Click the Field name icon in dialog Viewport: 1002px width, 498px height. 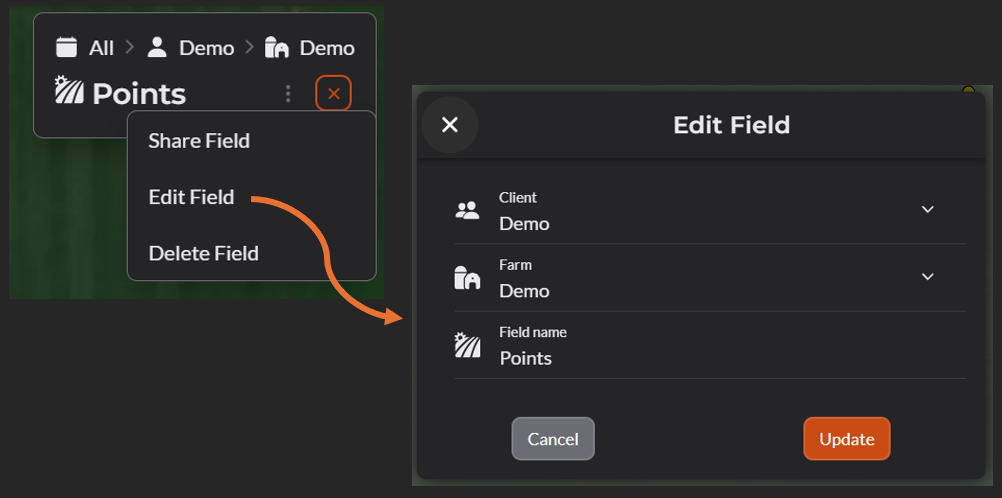click(467, 345)
